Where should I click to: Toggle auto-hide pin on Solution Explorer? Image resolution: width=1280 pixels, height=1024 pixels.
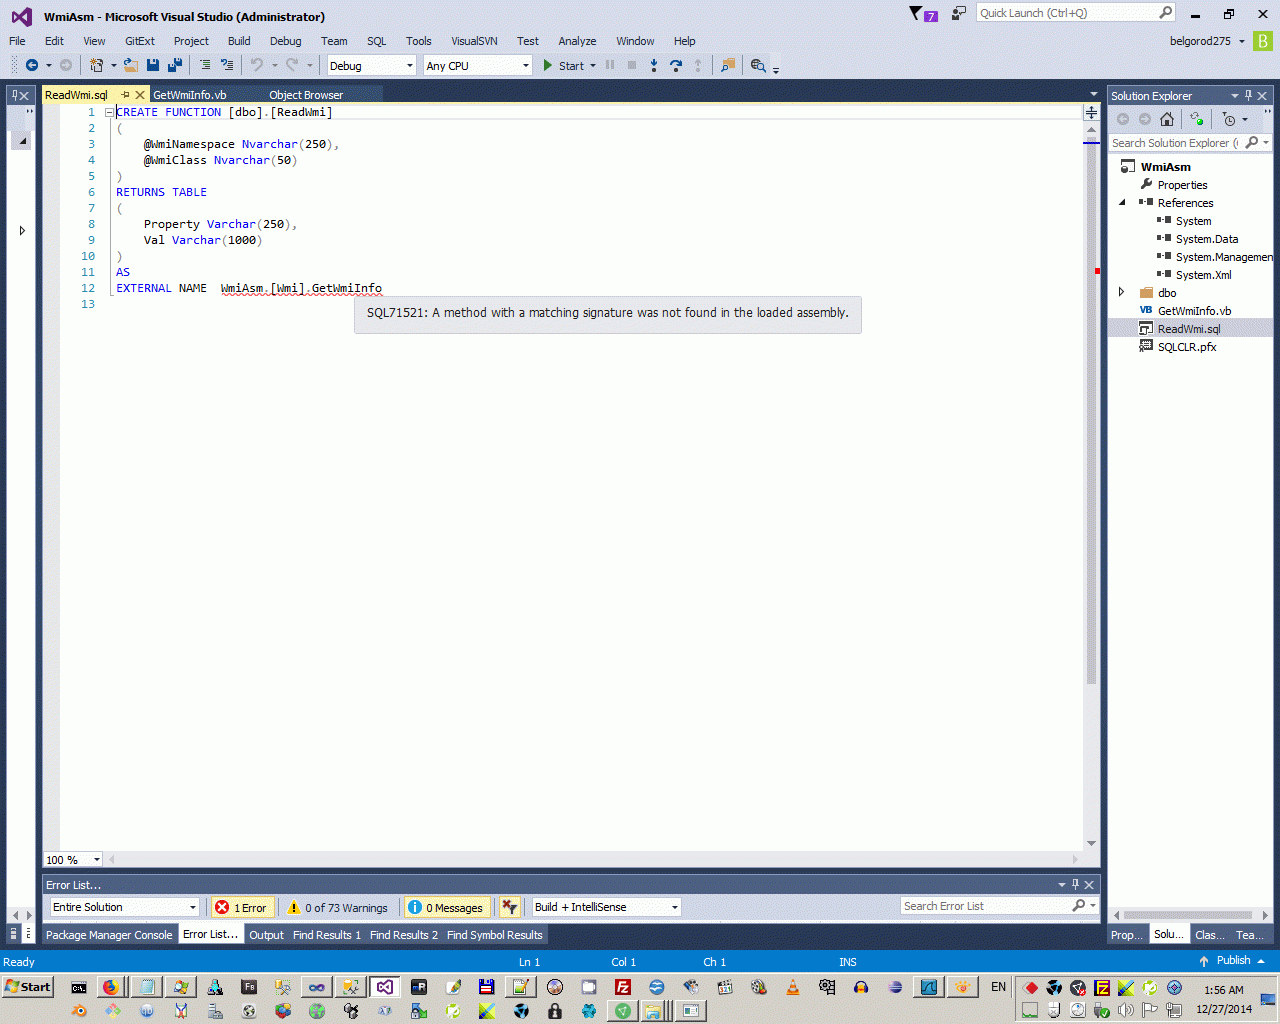pos(1248,96)
